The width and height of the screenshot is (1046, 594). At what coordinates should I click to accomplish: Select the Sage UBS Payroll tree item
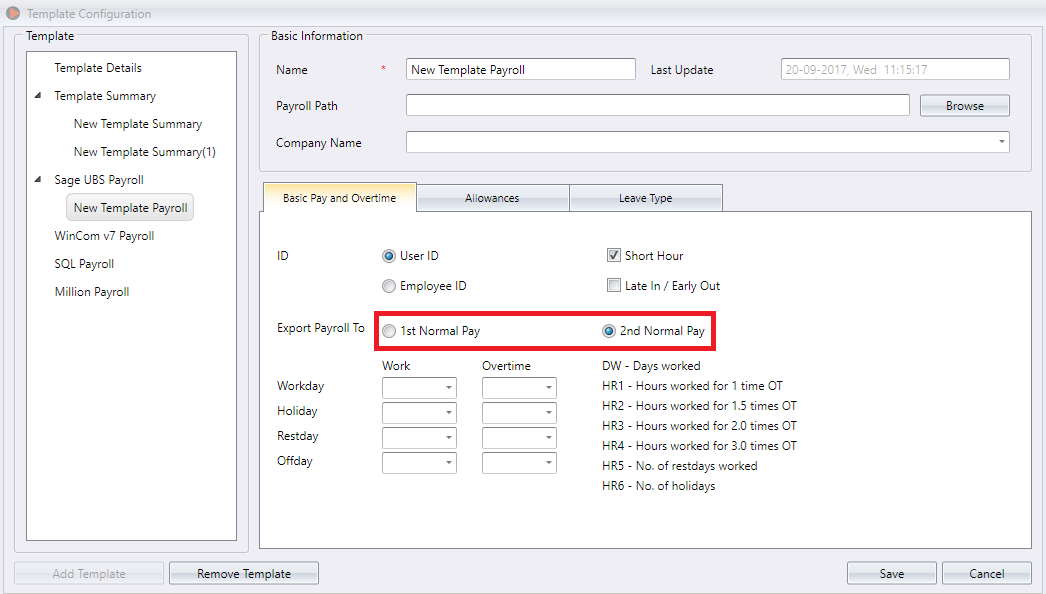click(99, 180)
